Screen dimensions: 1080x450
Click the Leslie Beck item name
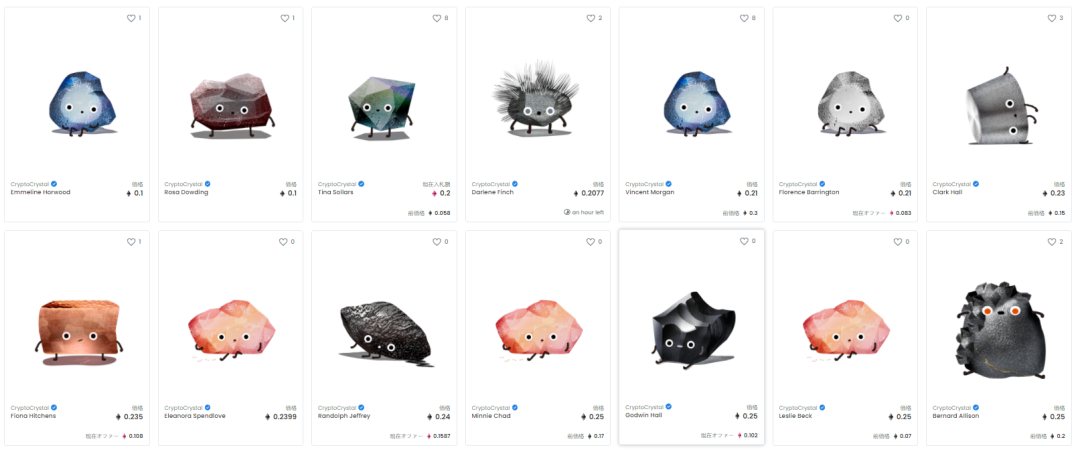coord(796,416)
